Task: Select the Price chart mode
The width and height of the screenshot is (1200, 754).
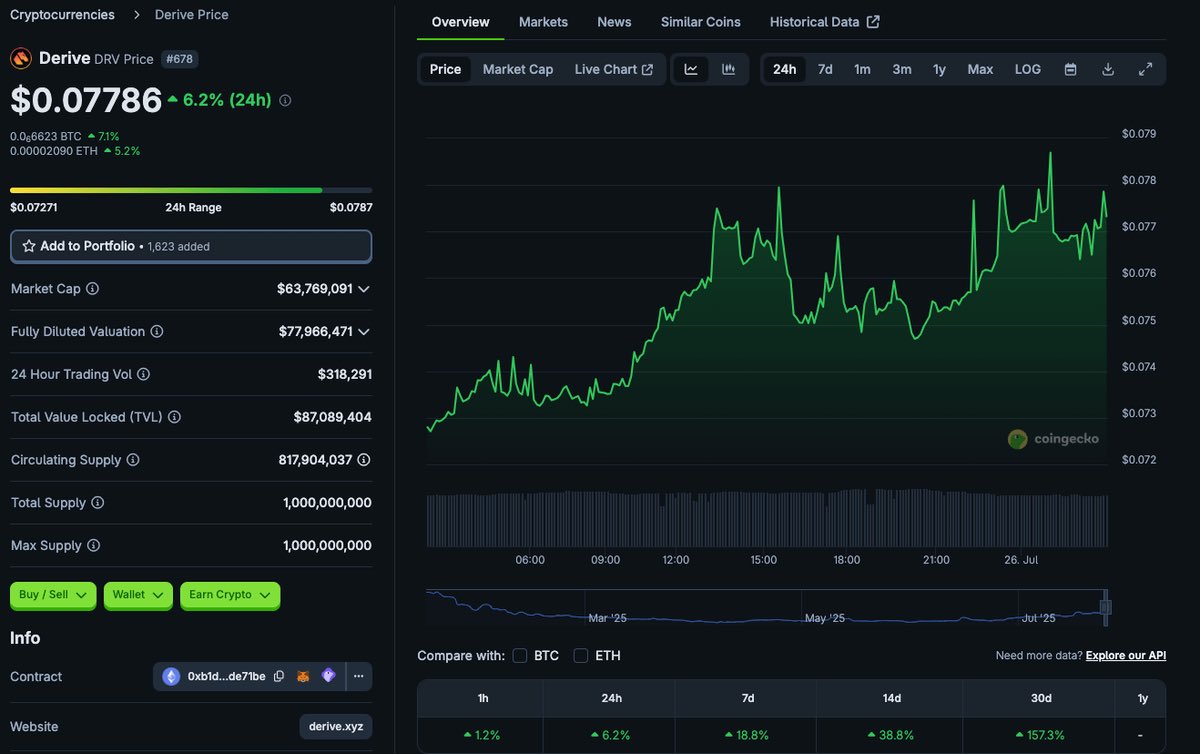Action: click(x=445, y=69)
